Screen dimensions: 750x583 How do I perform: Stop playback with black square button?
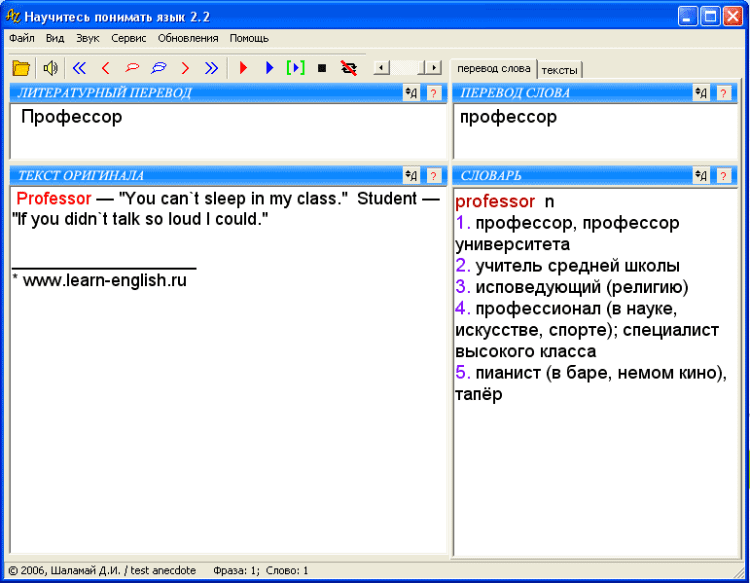(321, 68)
